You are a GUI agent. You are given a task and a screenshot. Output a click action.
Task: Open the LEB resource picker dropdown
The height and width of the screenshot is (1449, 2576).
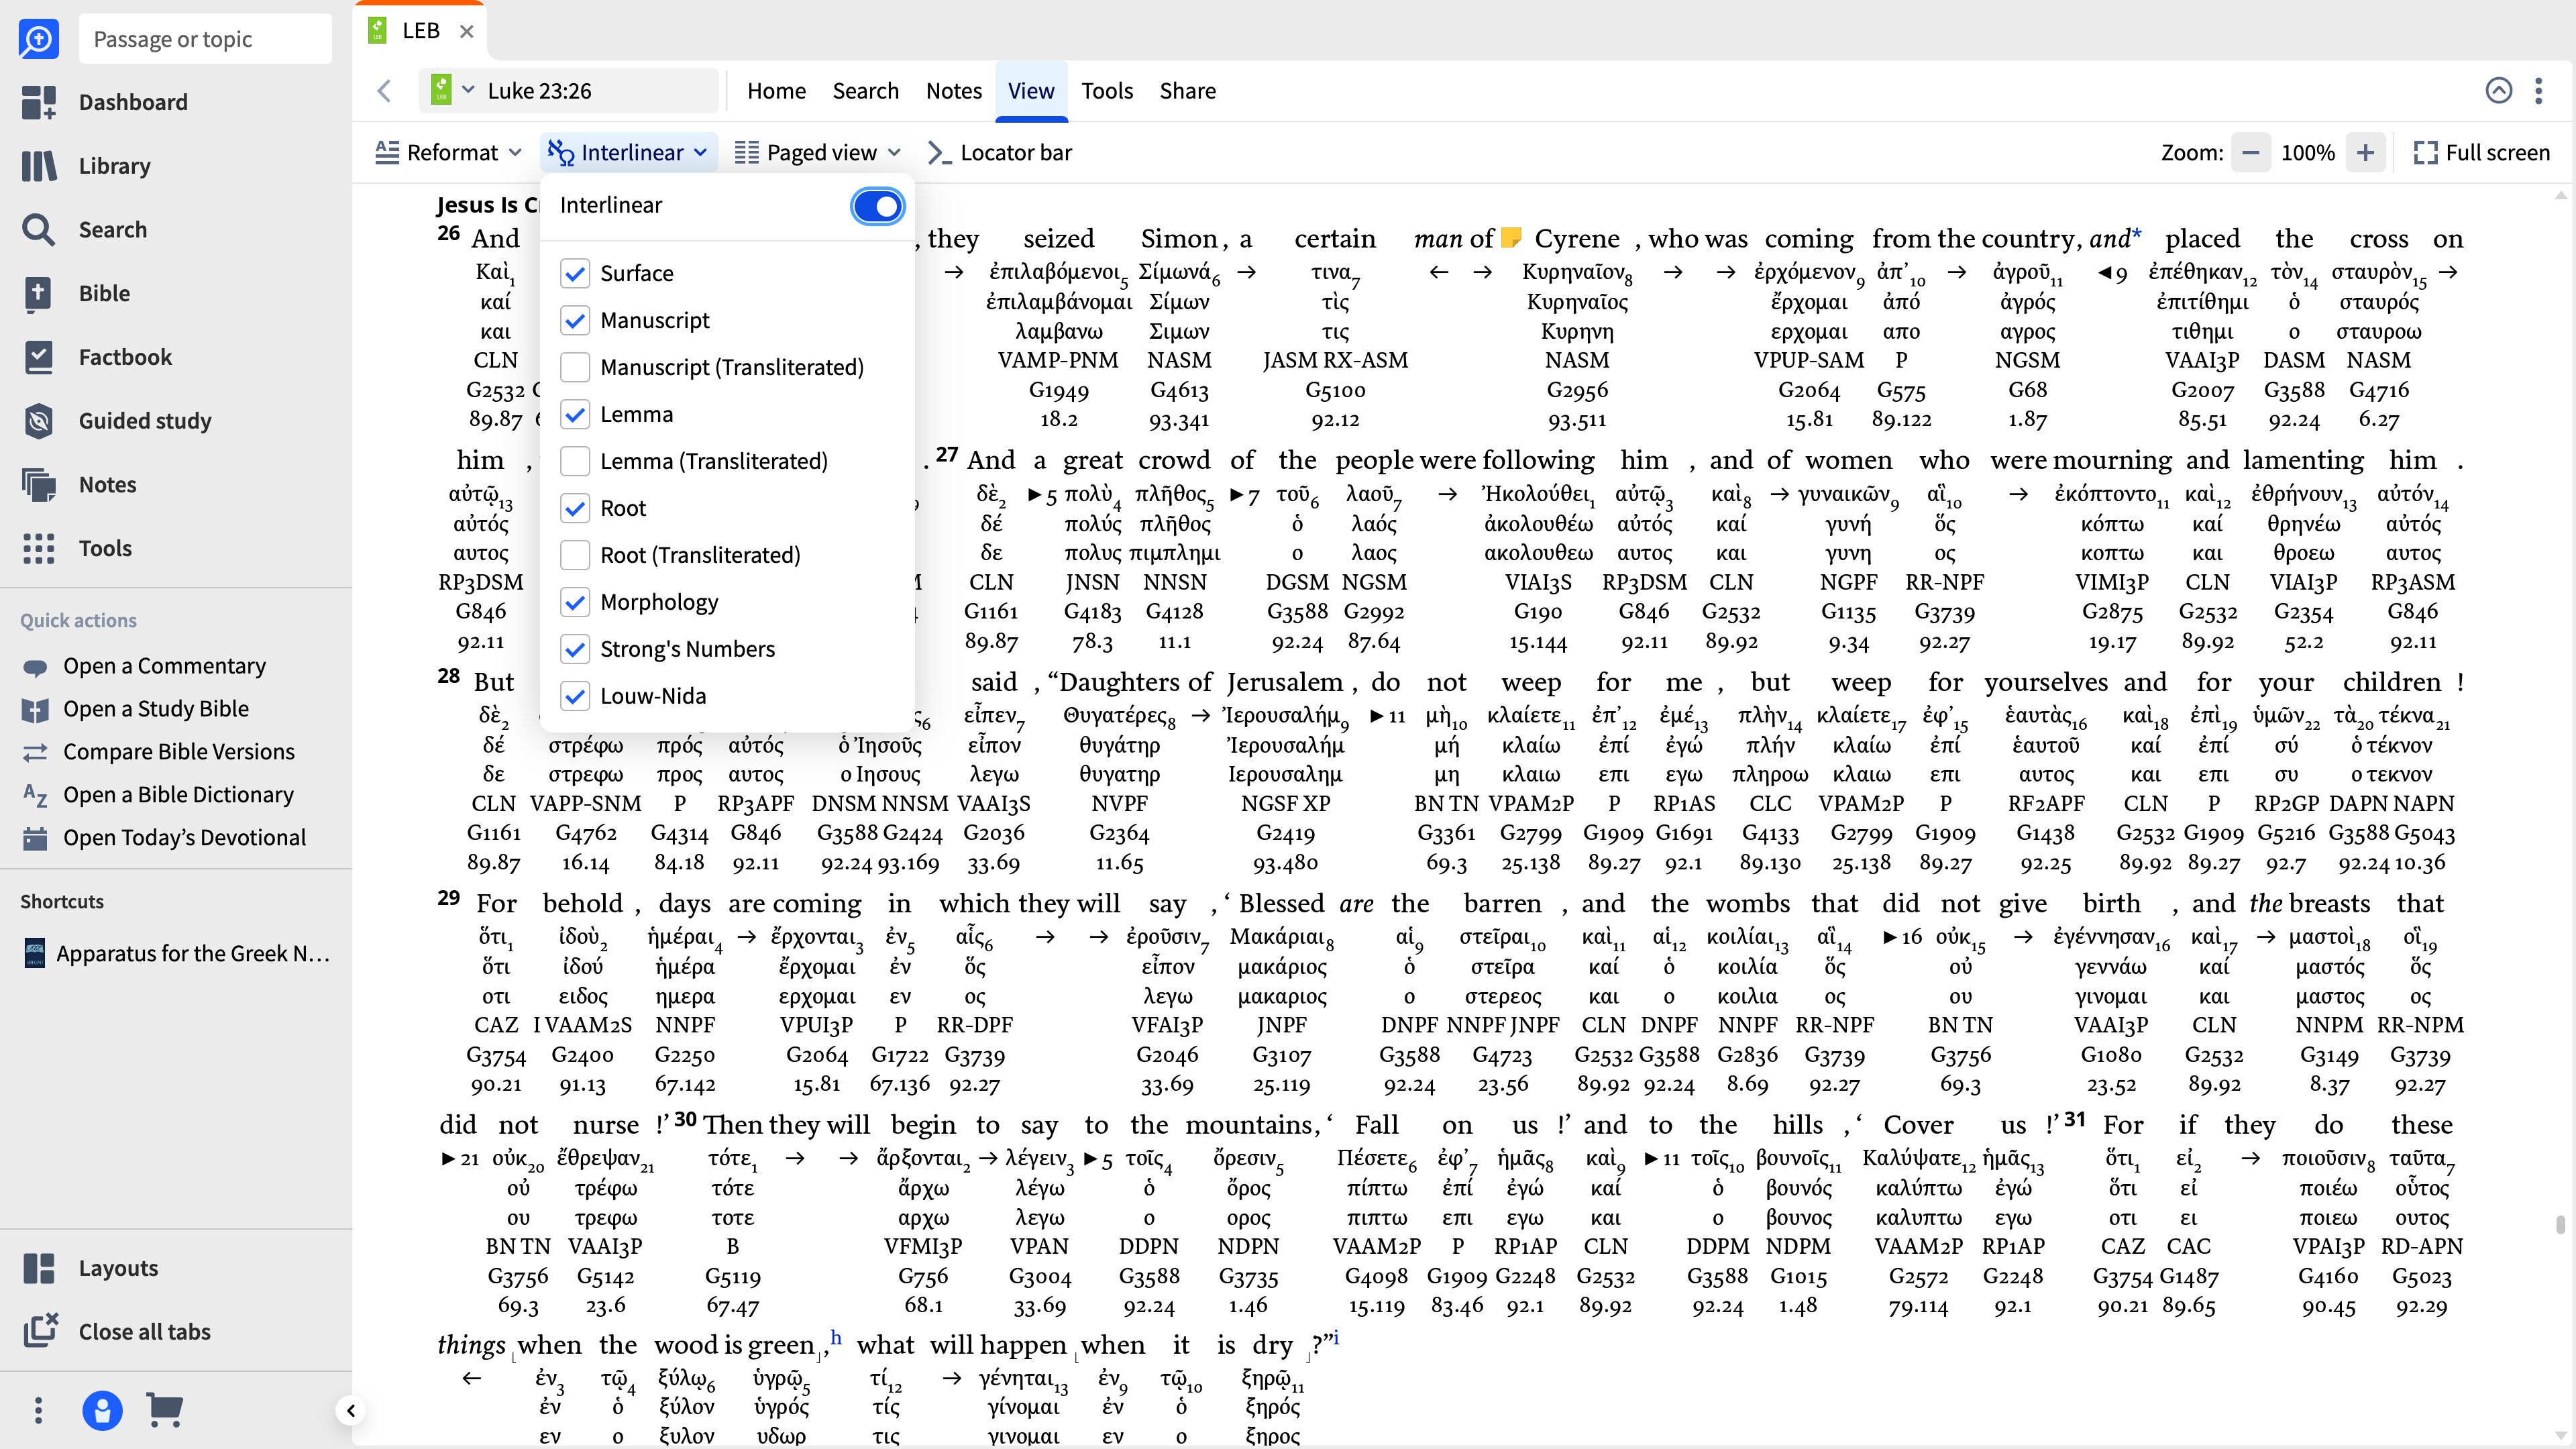[x=452, y=91]
